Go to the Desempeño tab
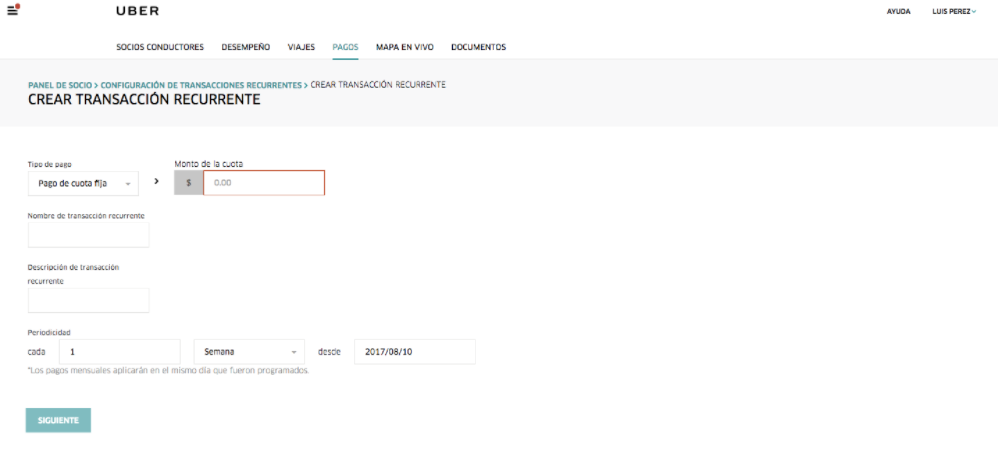 (245, 47)
